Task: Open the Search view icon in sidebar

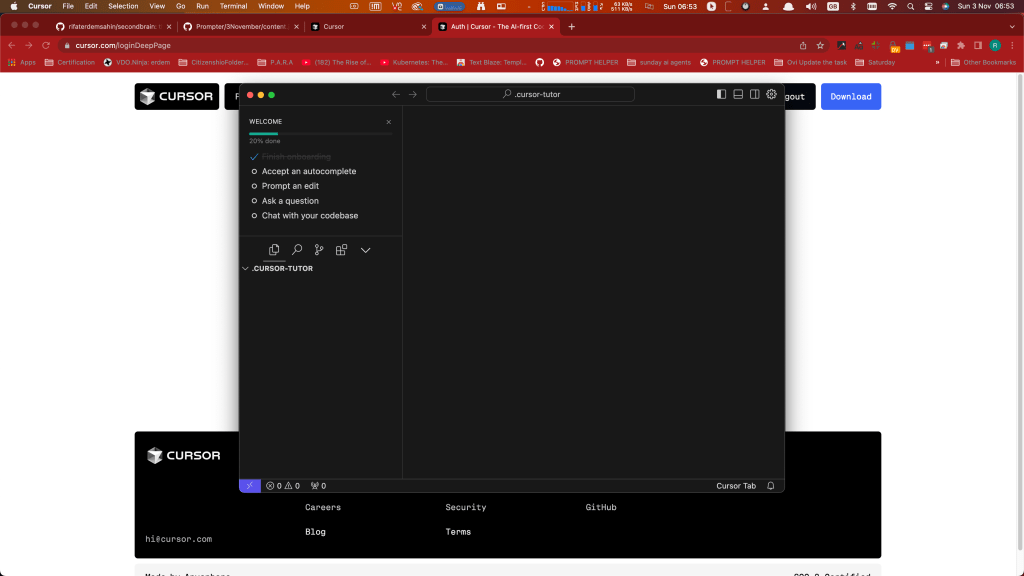Action: point(296,249)
